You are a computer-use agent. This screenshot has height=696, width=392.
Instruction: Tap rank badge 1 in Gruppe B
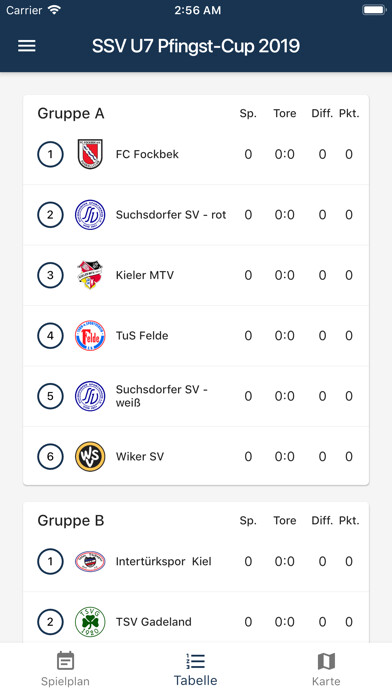tap(50, 562)
